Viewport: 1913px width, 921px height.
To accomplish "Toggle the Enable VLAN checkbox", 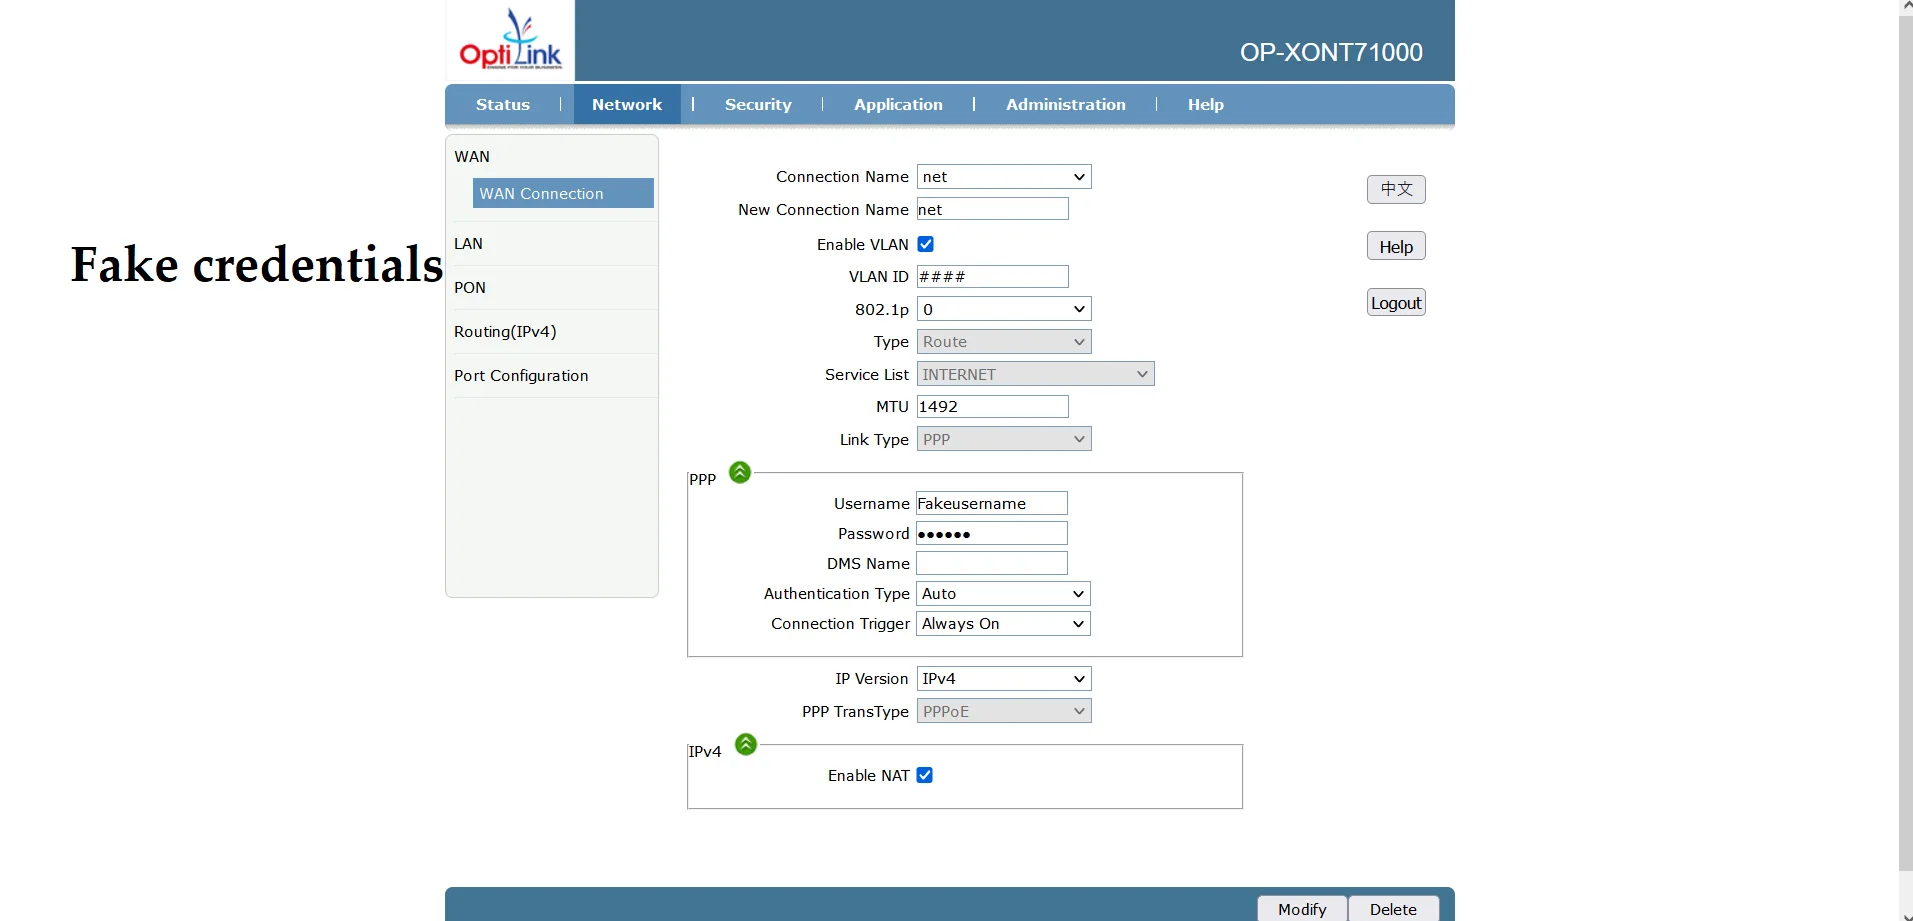I will click(926, 244).
